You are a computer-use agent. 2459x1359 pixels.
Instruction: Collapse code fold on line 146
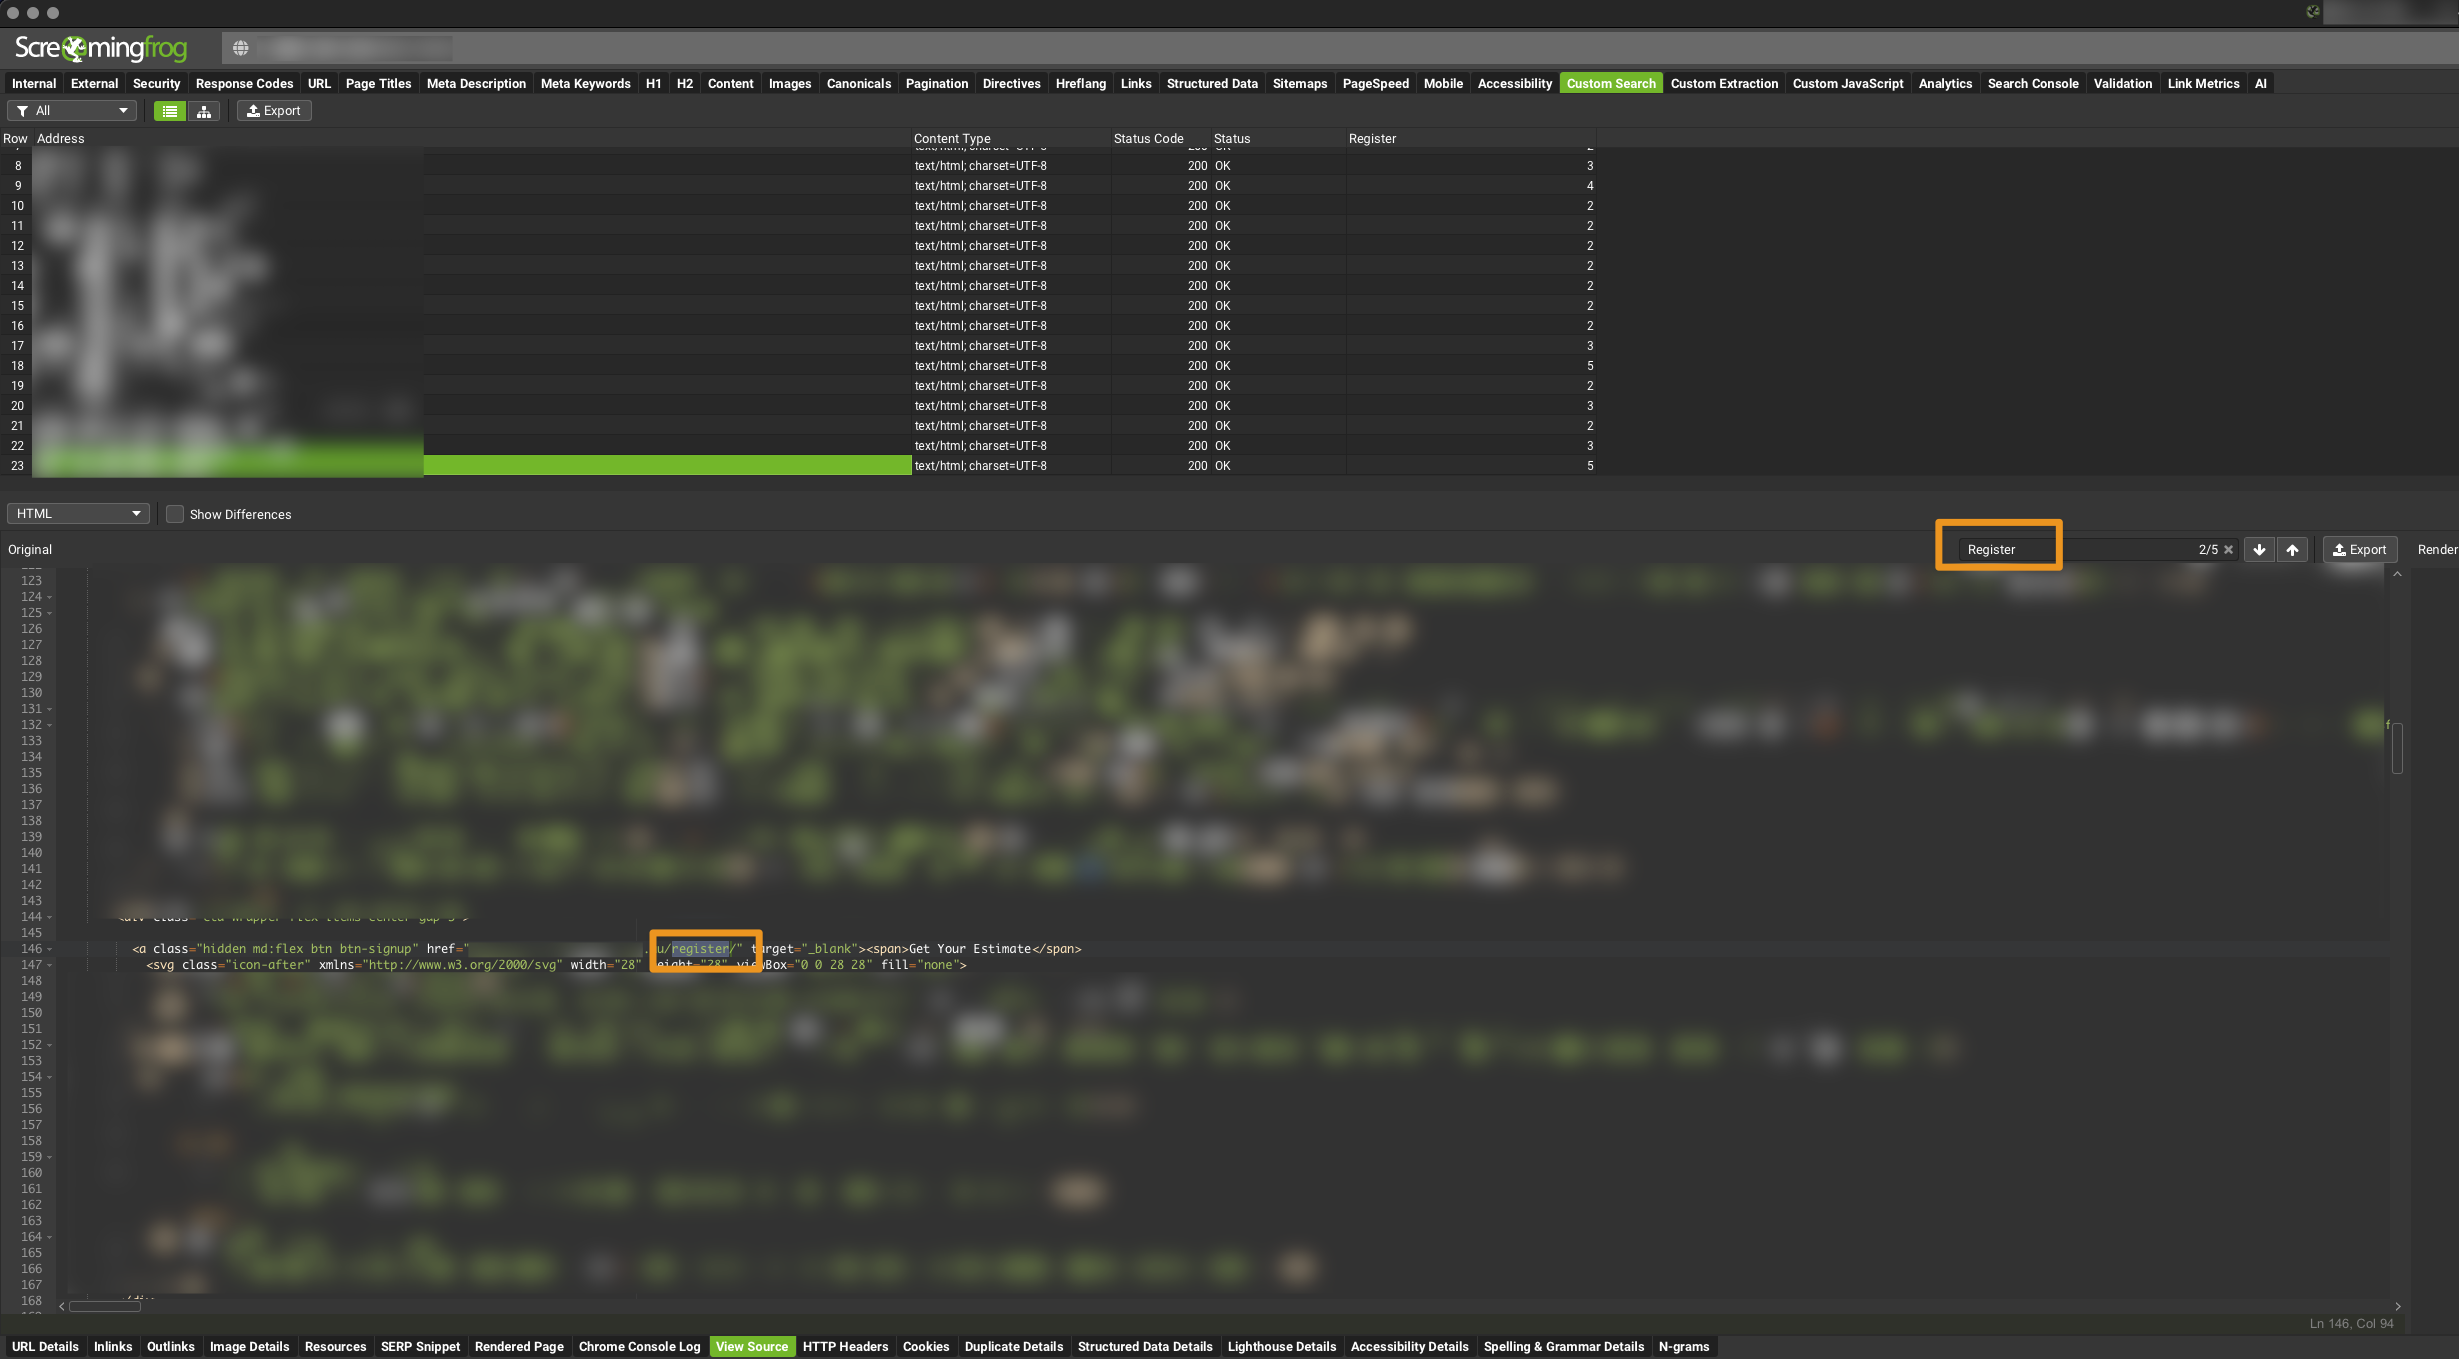50,949
